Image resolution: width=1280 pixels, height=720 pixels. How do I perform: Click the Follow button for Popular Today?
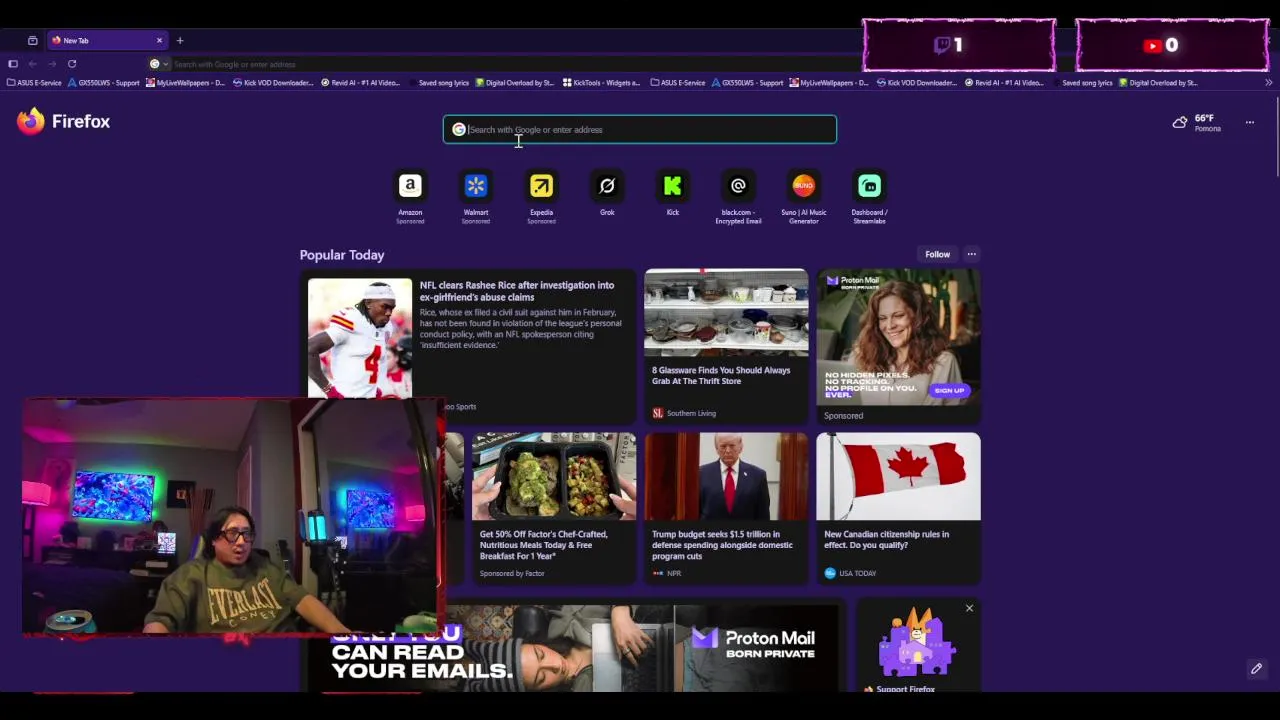937,254
